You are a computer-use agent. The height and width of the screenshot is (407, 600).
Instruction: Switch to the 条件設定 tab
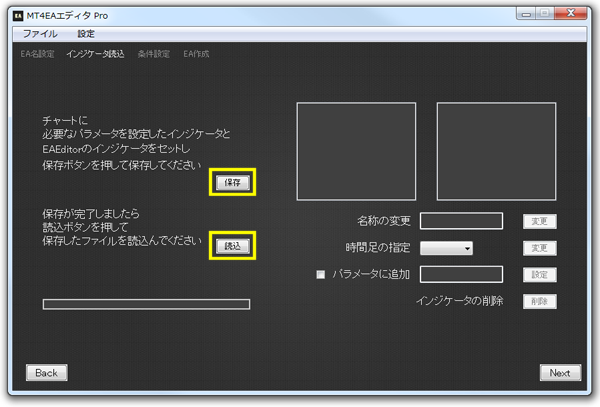(x=153, y=54)
